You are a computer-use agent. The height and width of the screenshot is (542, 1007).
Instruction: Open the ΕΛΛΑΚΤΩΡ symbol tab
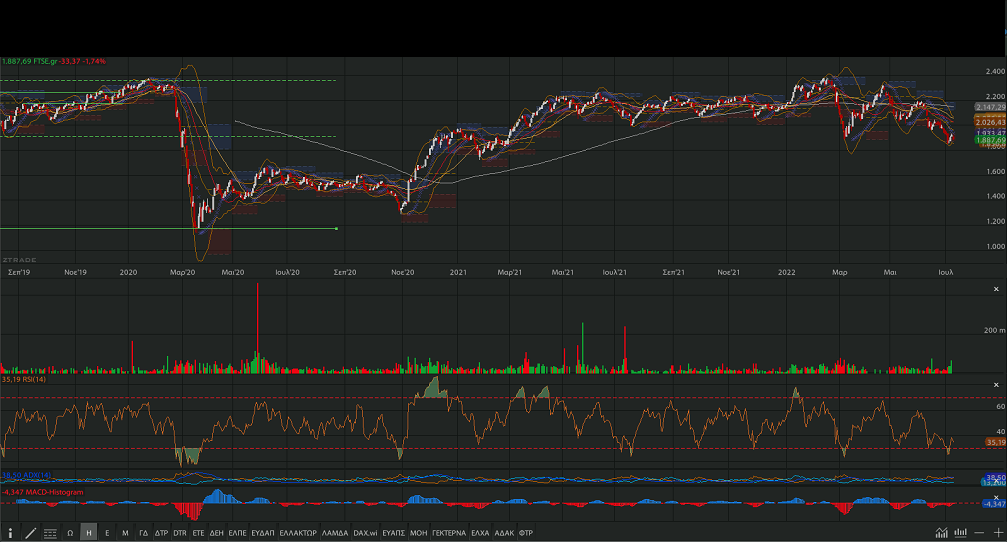point(298,533)
